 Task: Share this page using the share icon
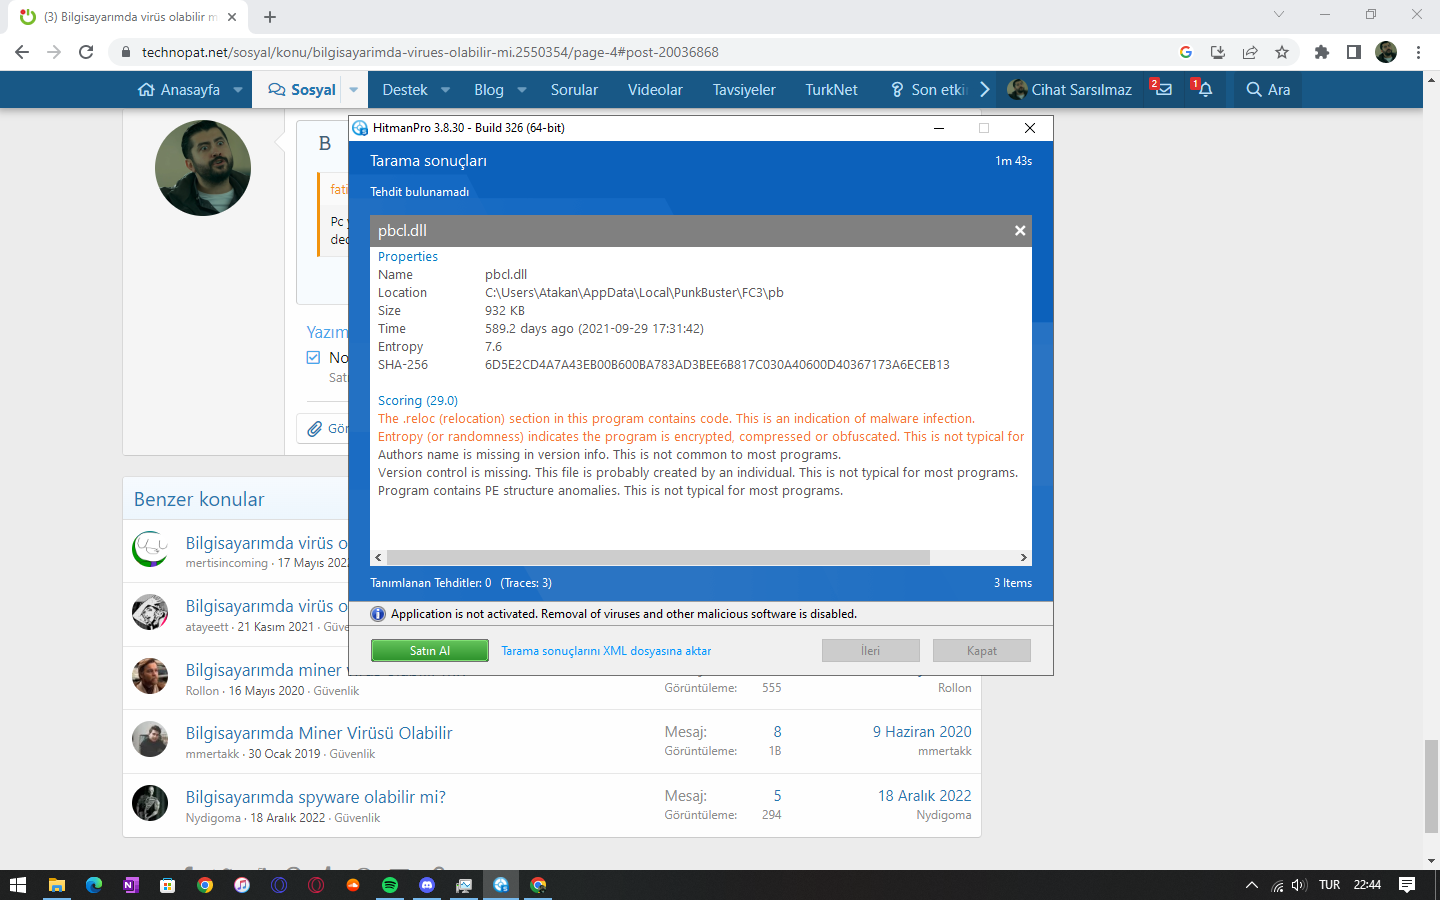tap(1250, 52)
